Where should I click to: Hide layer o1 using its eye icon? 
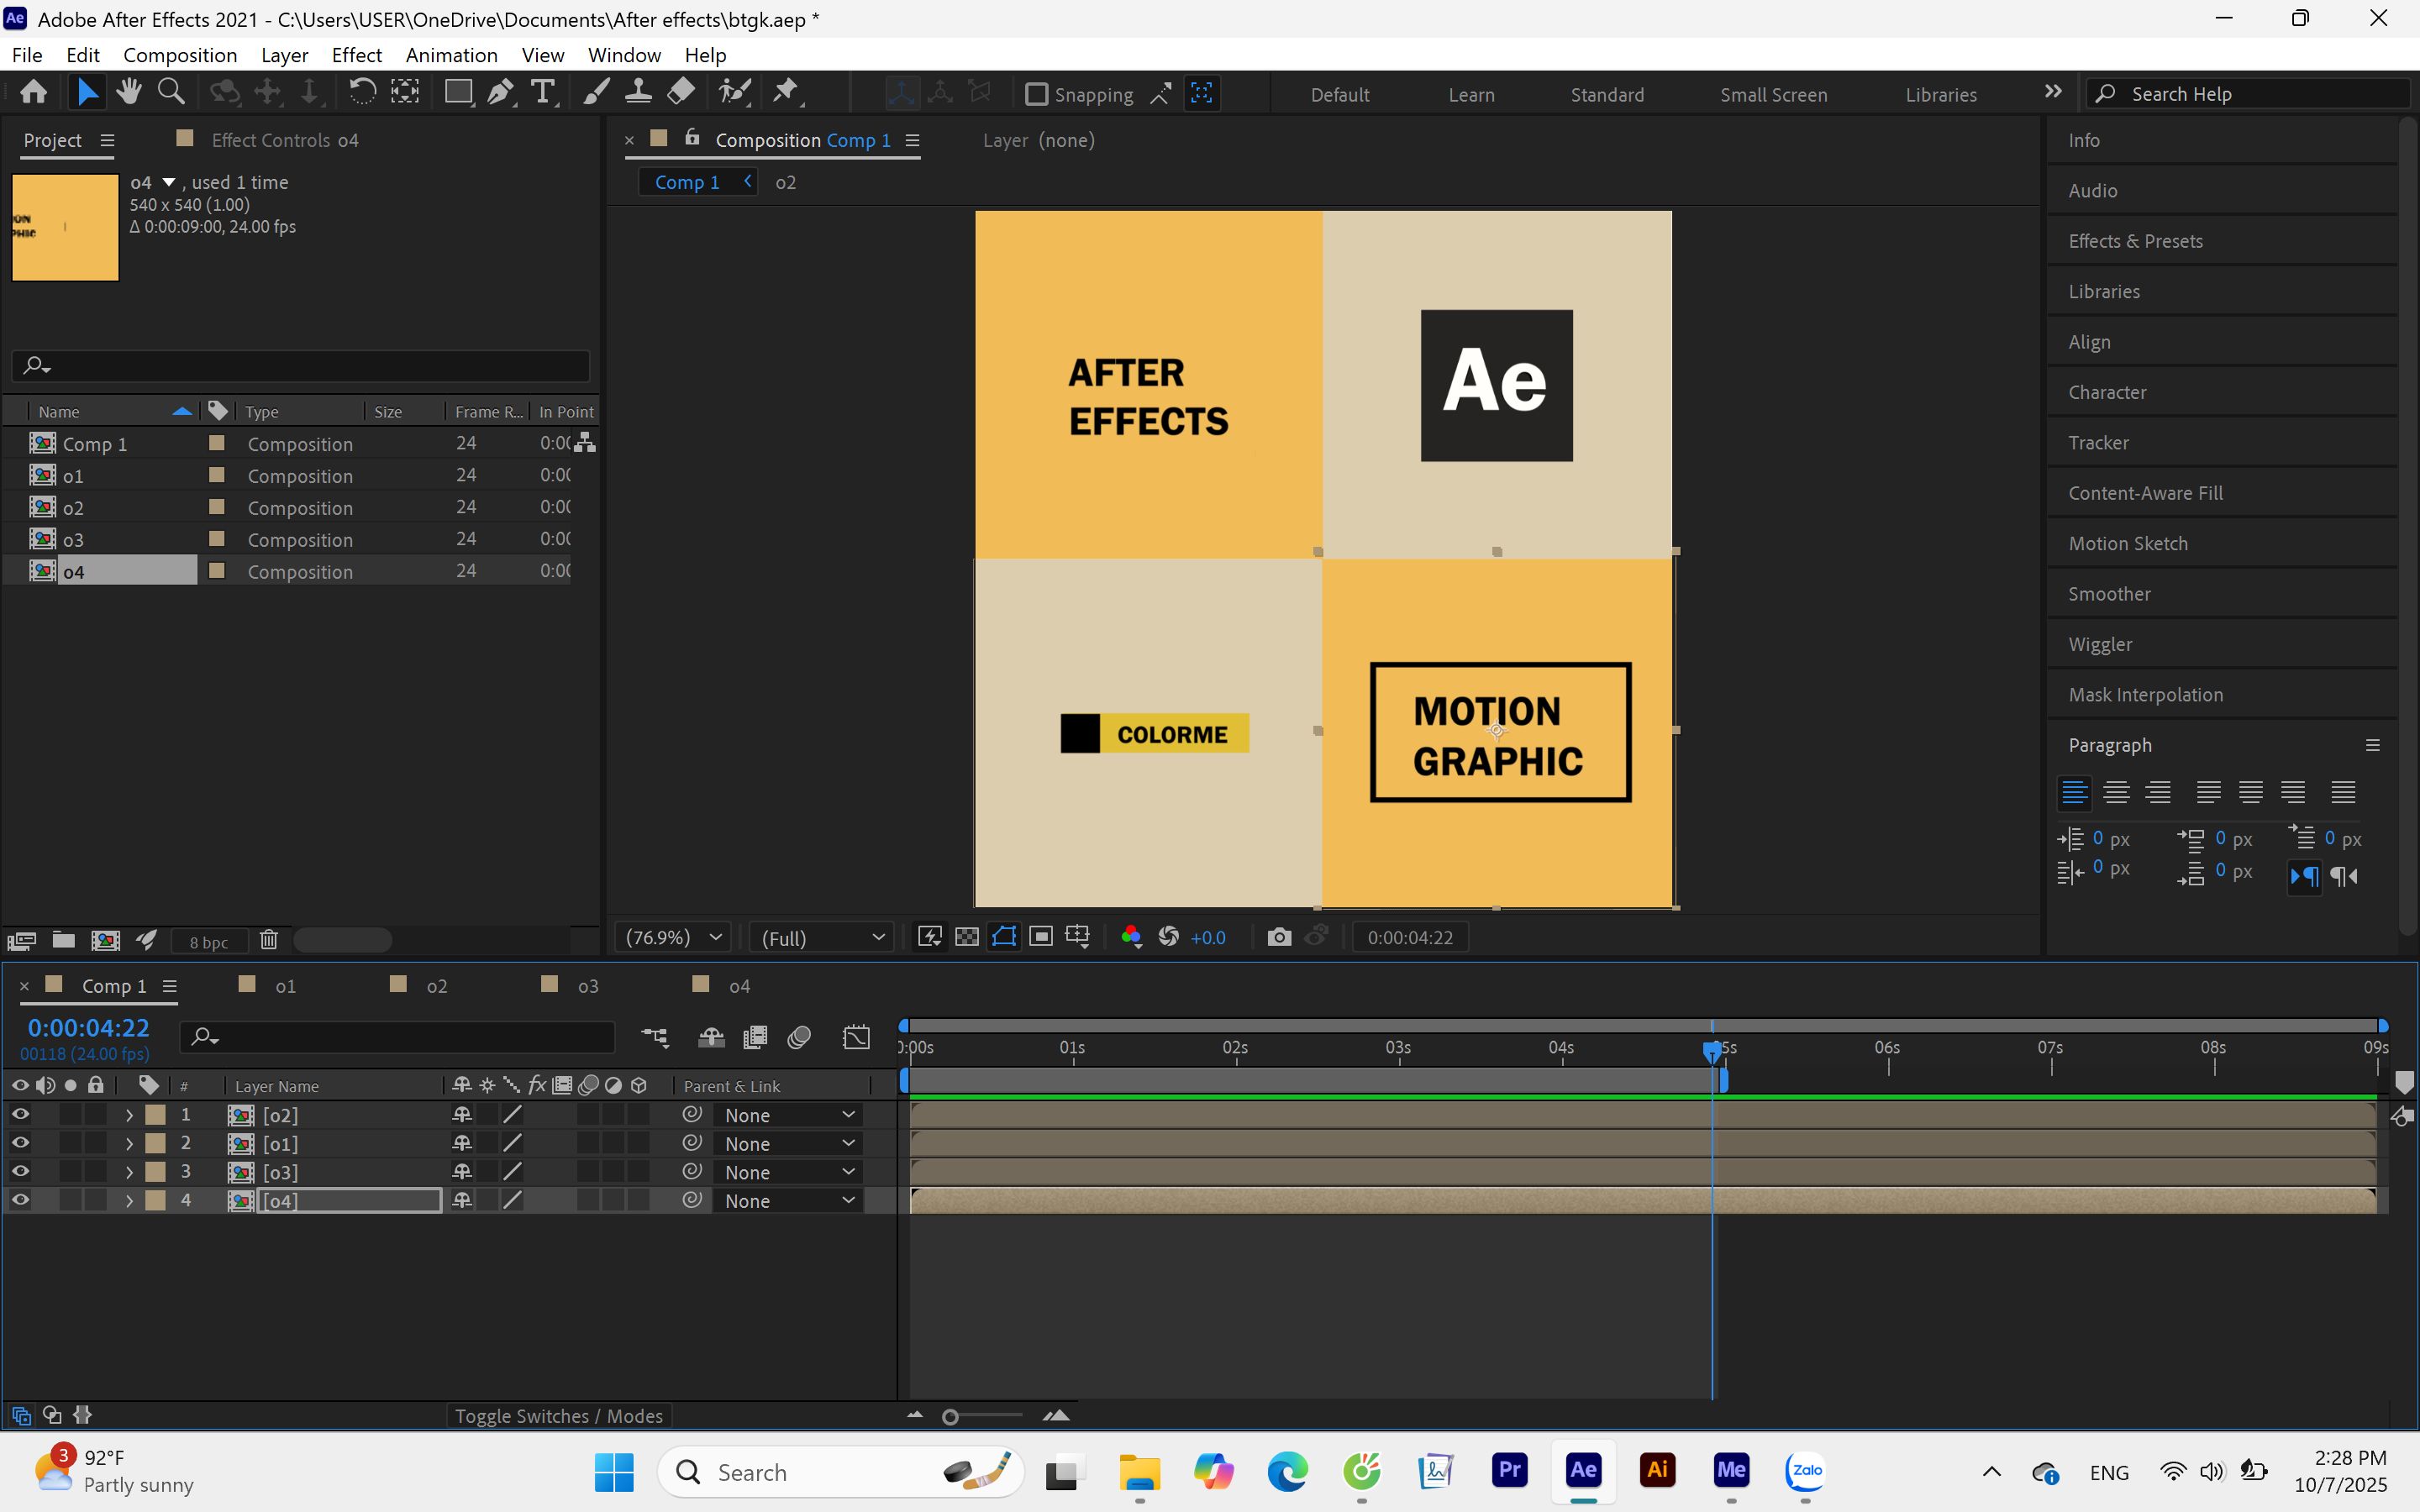click(x=20, y=1143)
